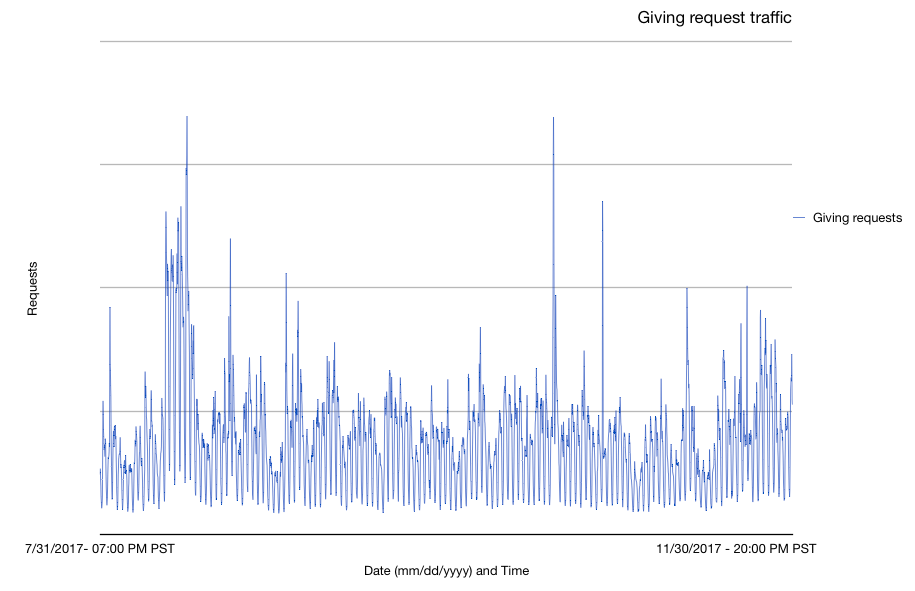This screenshot has height=591, width=915.
Task: Click the first data point at the line's left end
Action: [100, 469]
